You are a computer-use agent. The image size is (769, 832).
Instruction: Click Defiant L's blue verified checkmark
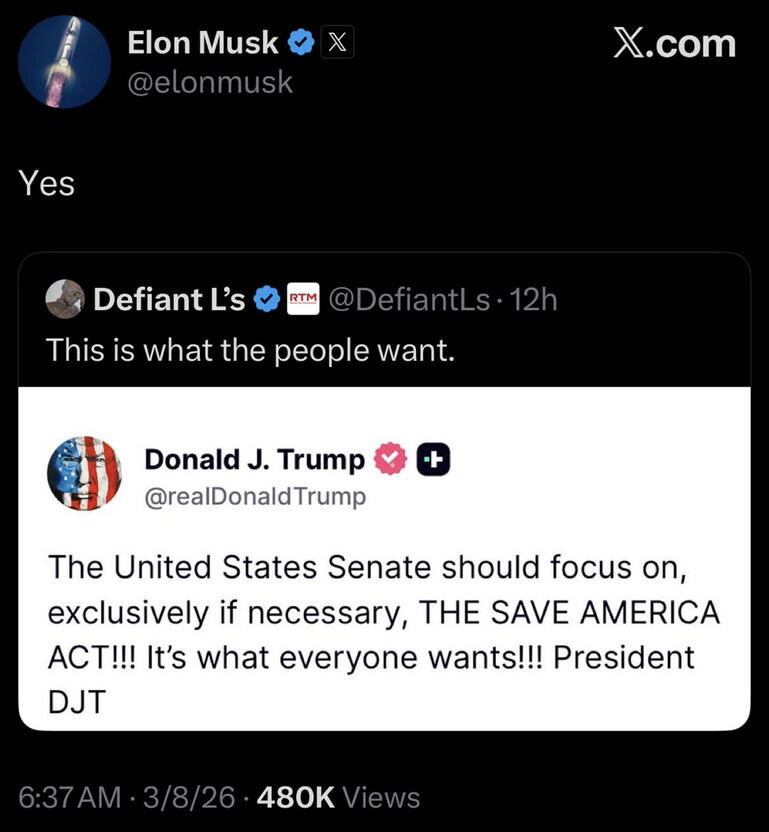coord(266,299)
